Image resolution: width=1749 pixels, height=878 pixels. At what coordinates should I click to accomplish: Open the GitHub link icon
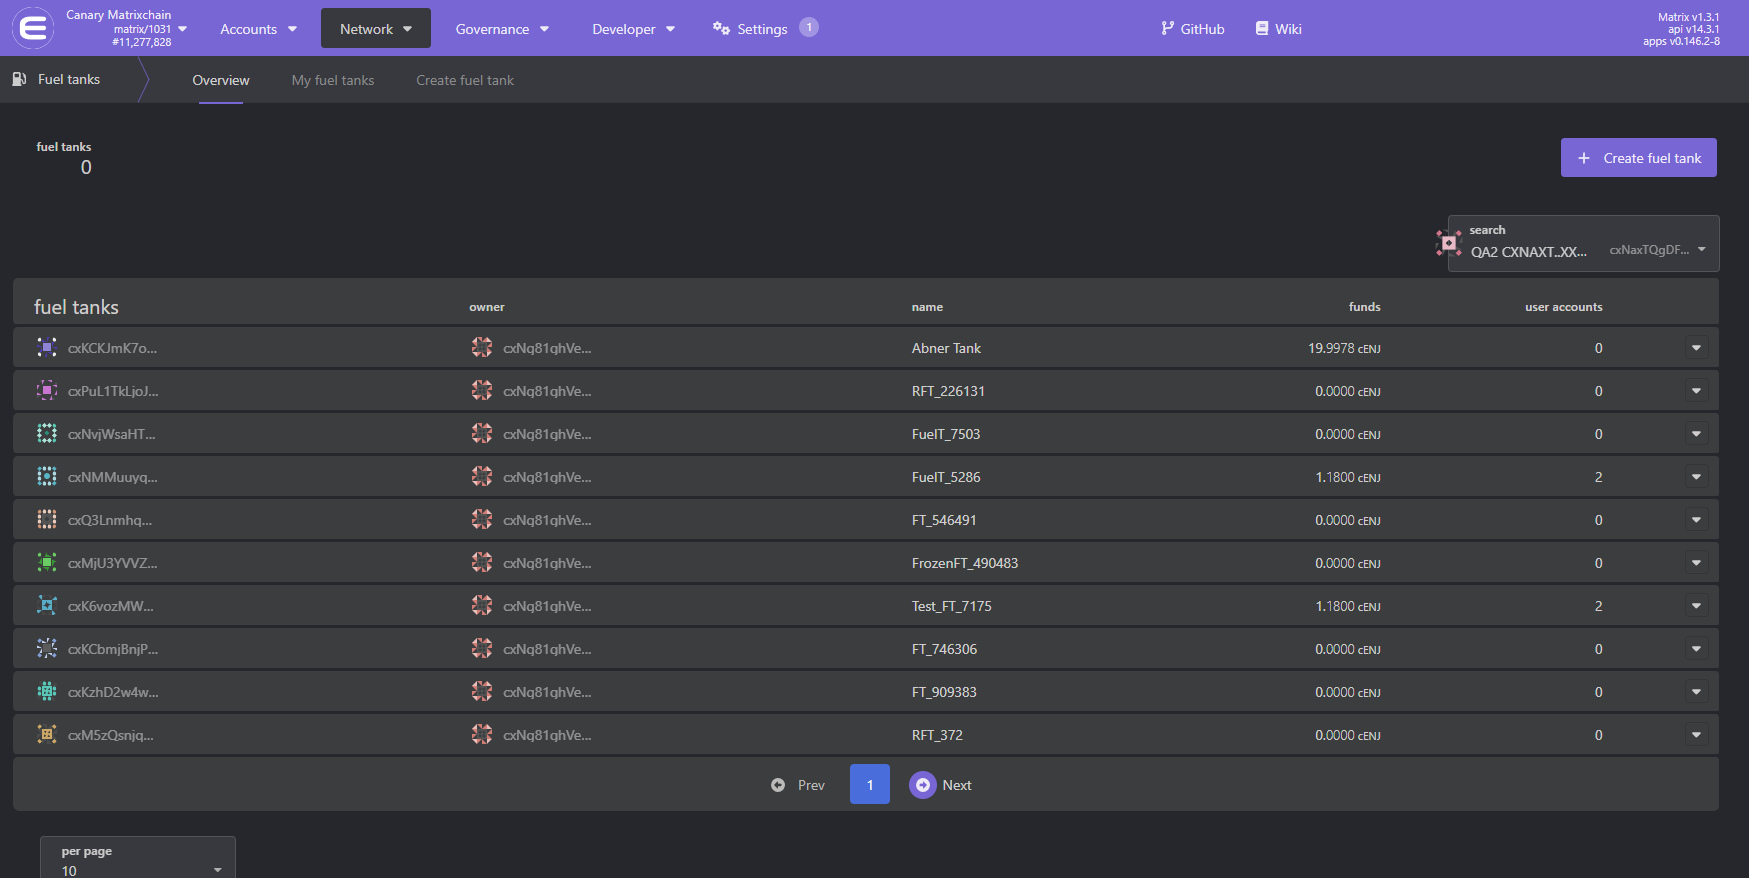tap(1167, 29)
